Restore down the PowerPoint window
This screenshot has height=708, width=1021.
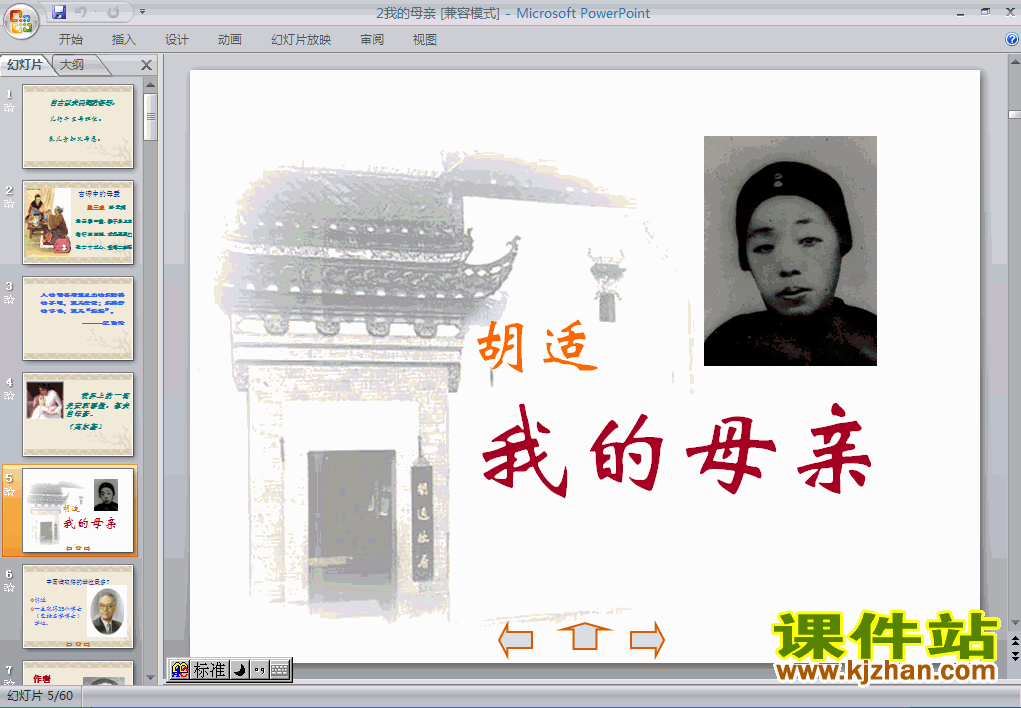click(x=985, y=12)
